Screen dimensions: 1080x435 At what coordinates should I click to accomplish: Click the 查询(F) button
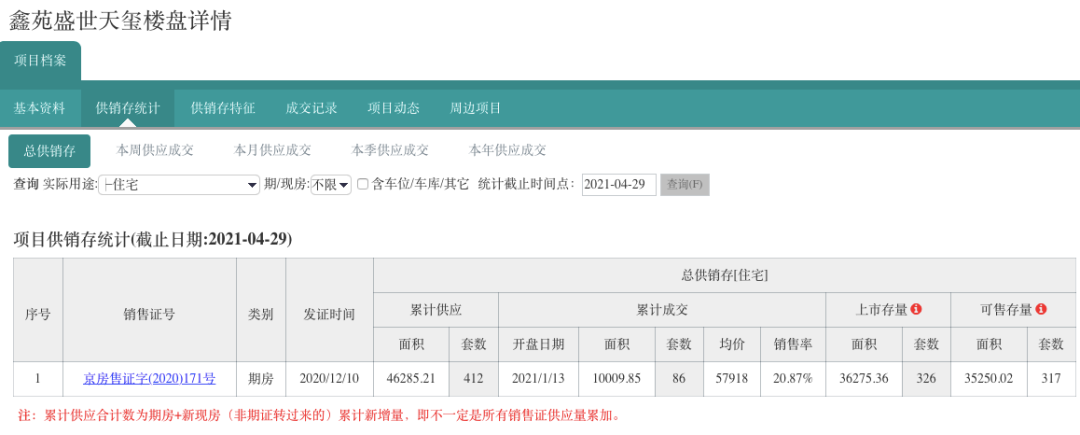(x=685, y=184)
